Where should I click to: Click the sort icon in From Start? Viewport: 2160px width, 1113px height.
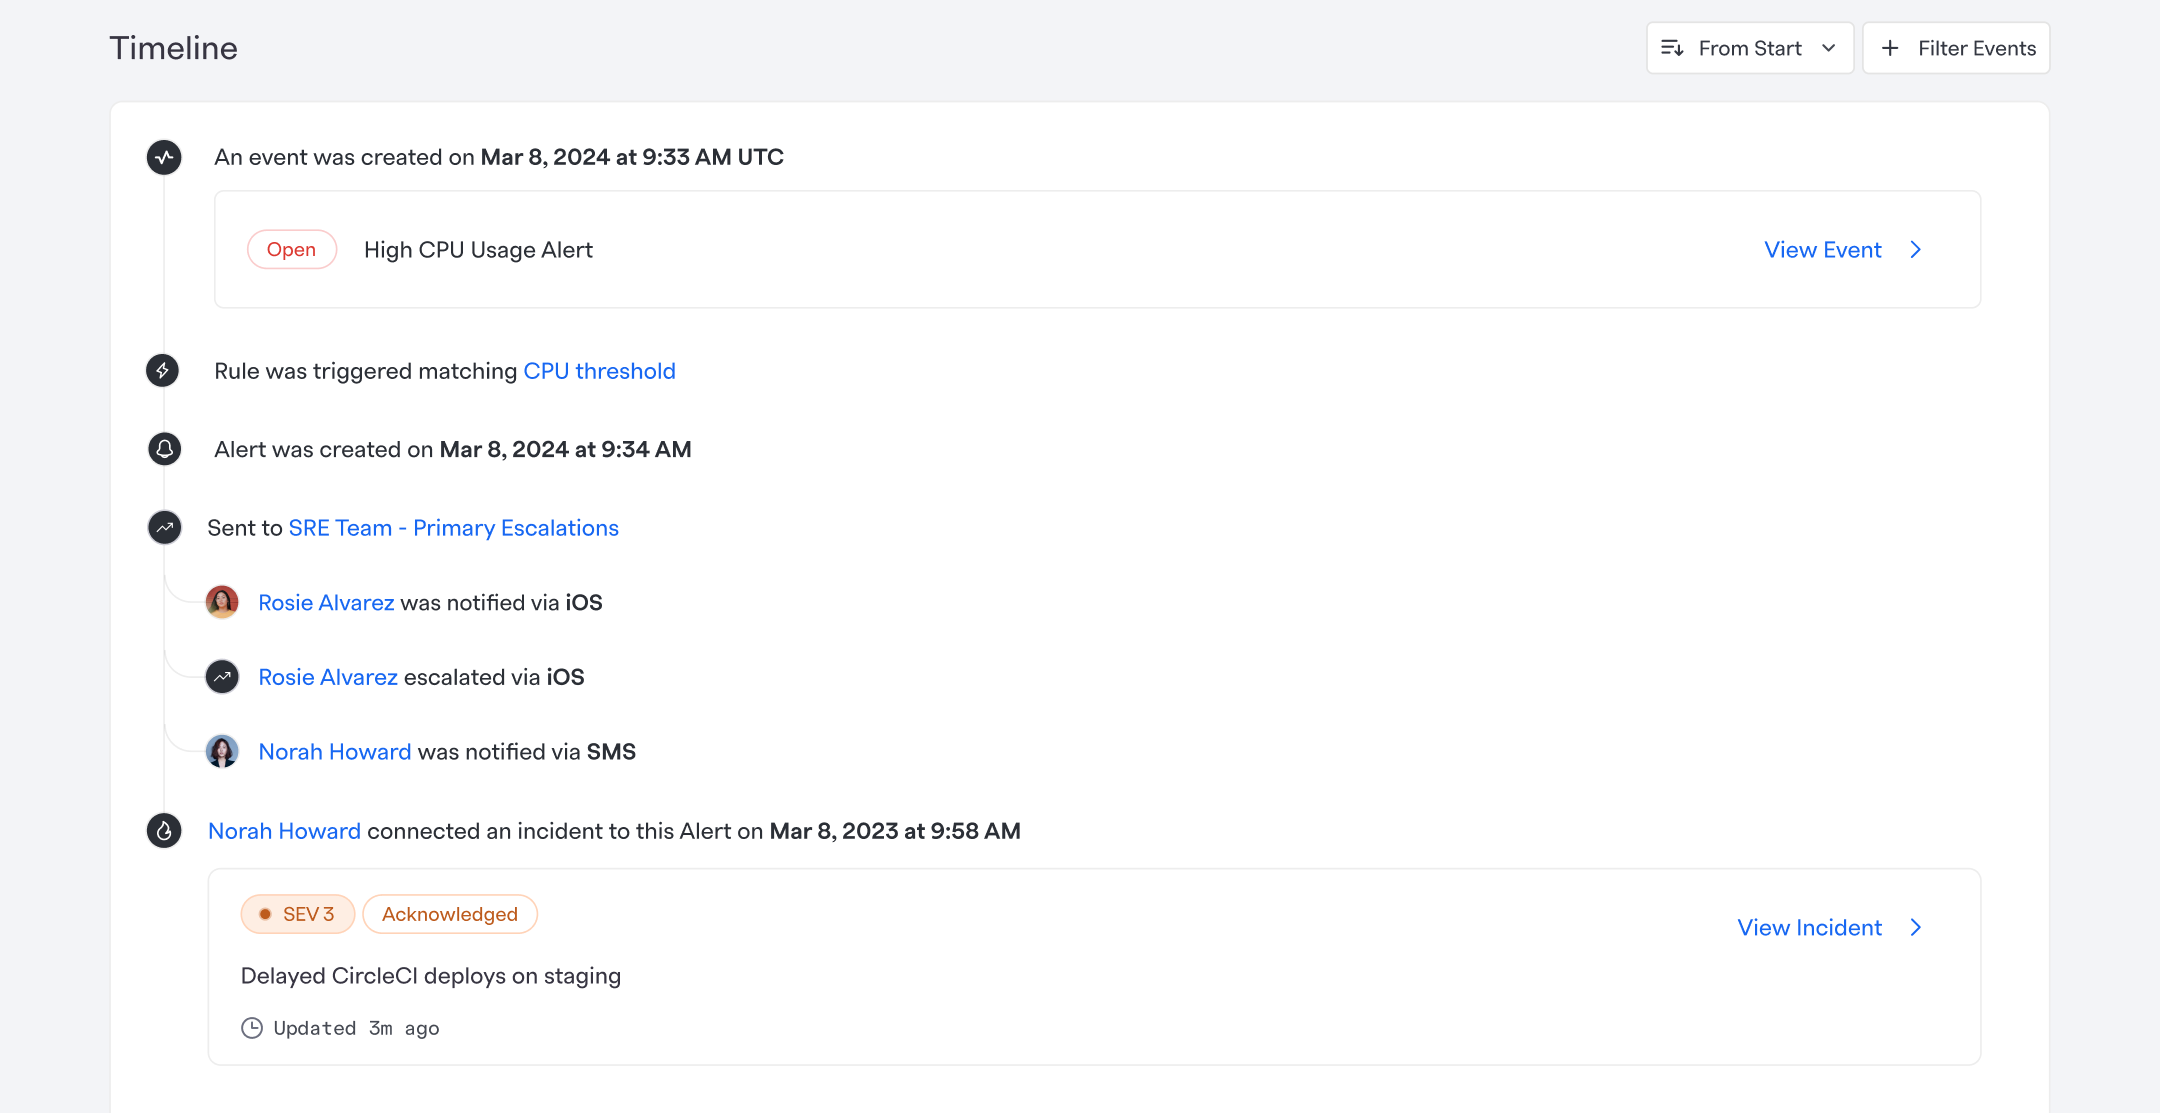point(1672,48)
